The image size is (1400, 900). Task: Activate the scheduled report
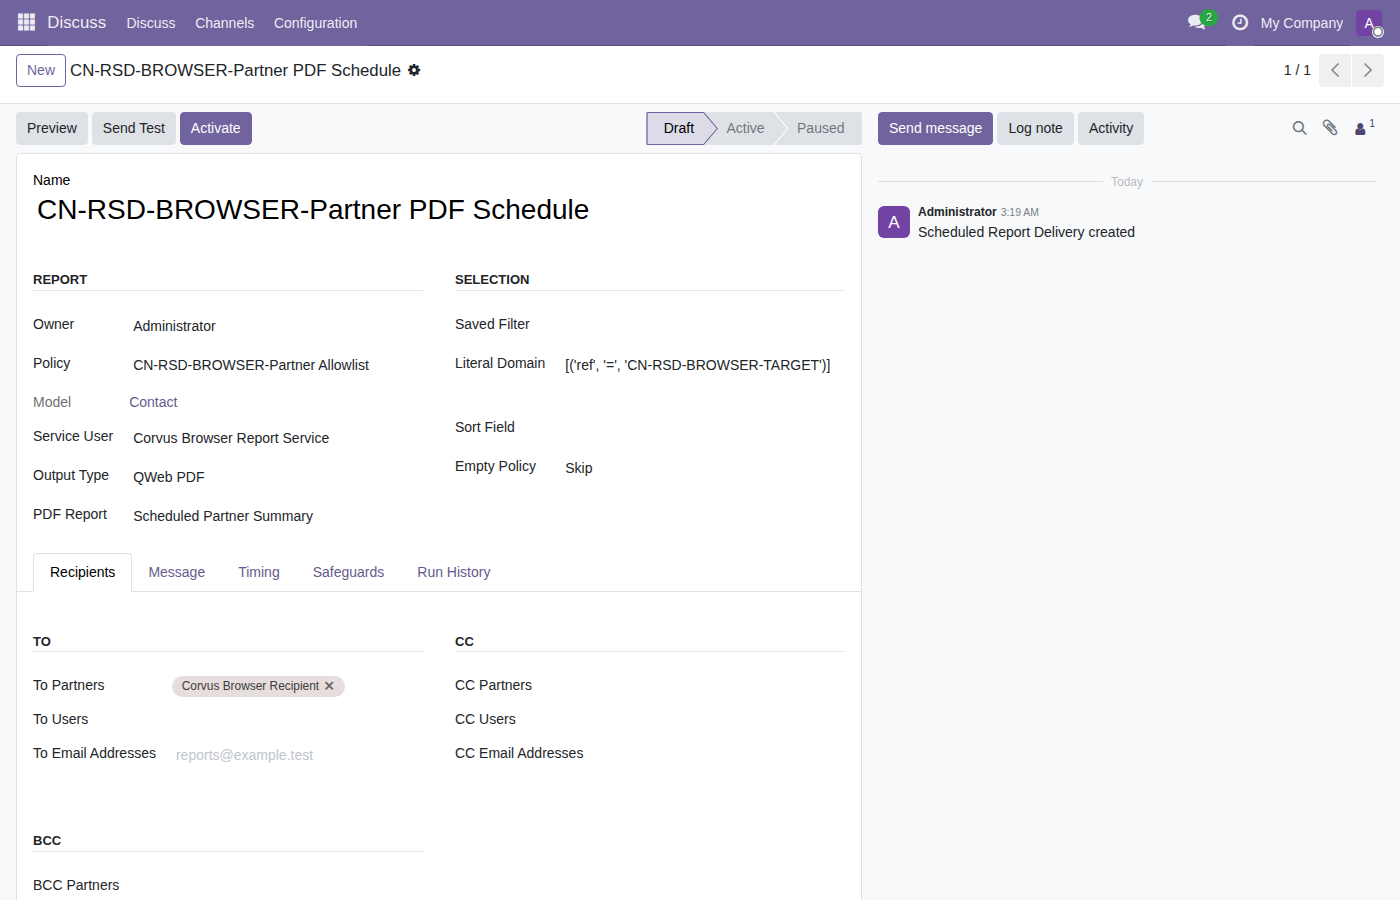point(216,128)
